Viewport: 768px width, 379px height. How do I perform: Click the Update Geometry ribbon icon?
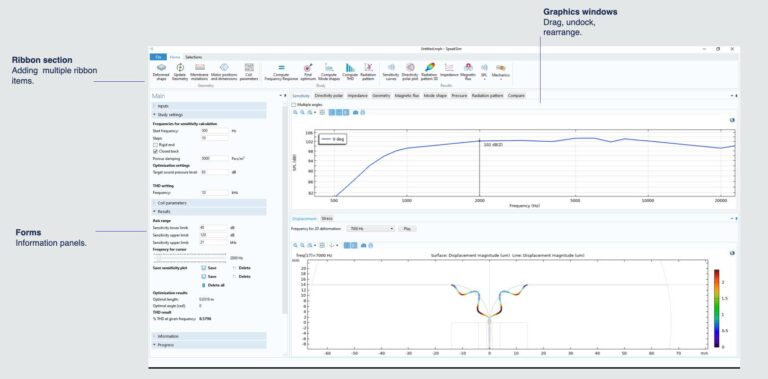pos(180,71)
